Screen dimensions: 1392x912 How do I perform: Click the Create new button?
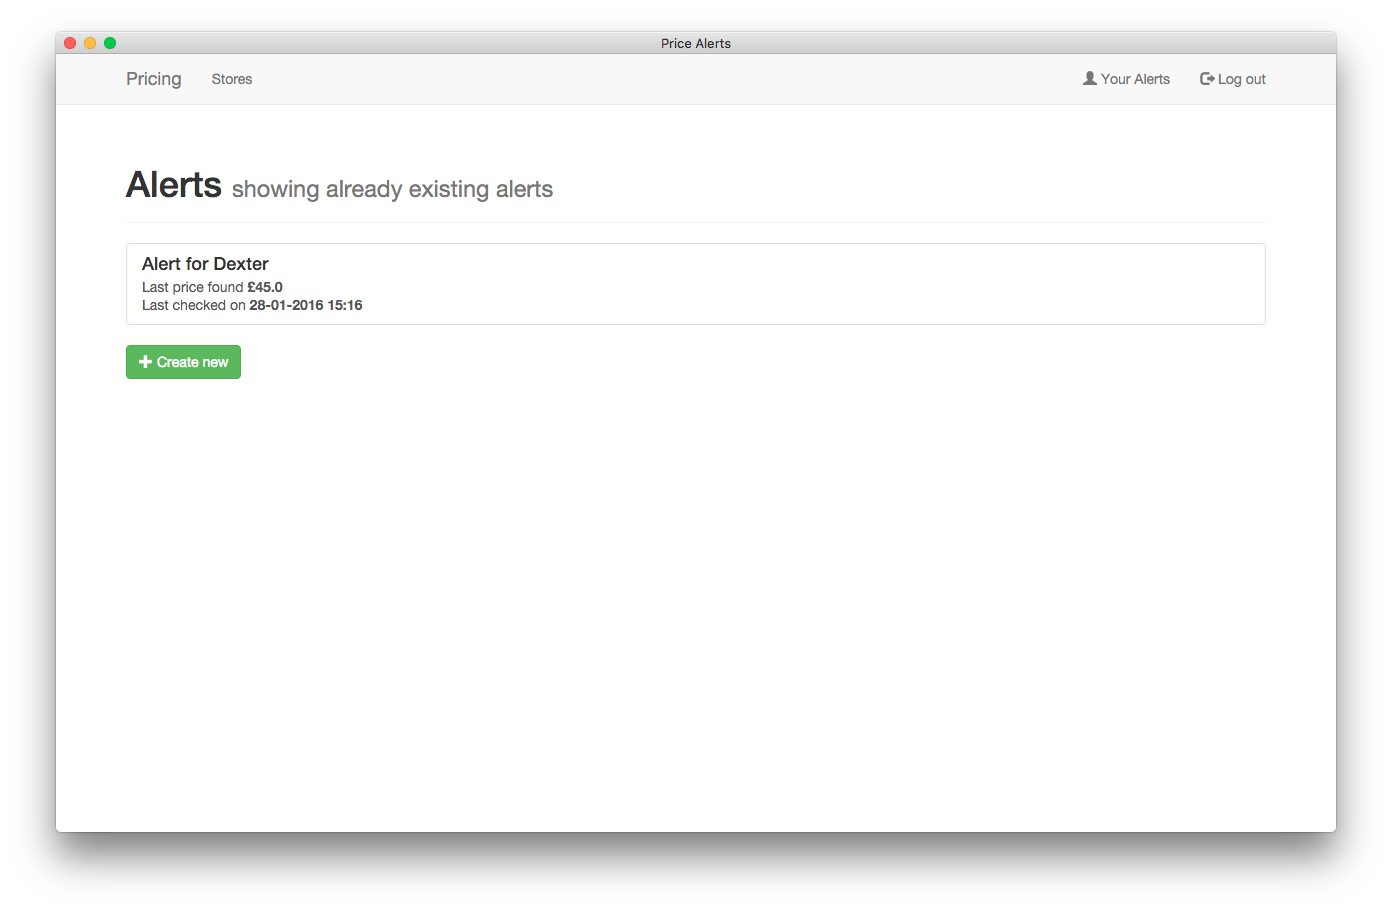point(183,362)
